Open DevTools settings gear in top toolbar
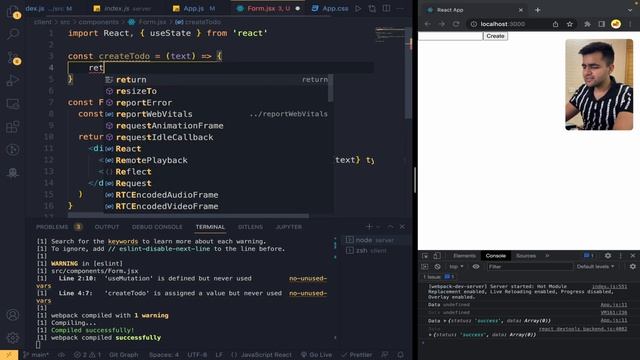The height and width of the screenshot is (360, 640). [x=608, y=256]
